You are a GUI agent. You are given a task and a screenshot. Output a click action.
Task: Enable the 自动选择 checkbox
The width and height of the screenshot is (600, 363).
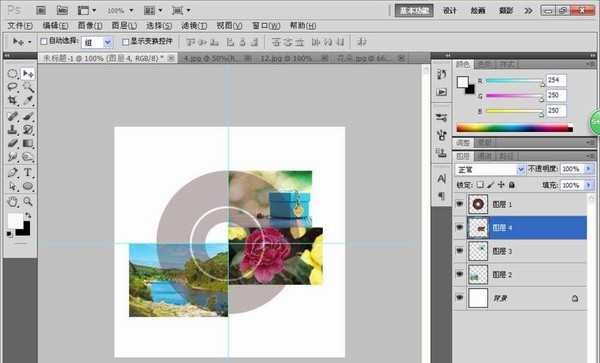click(44, 41)
